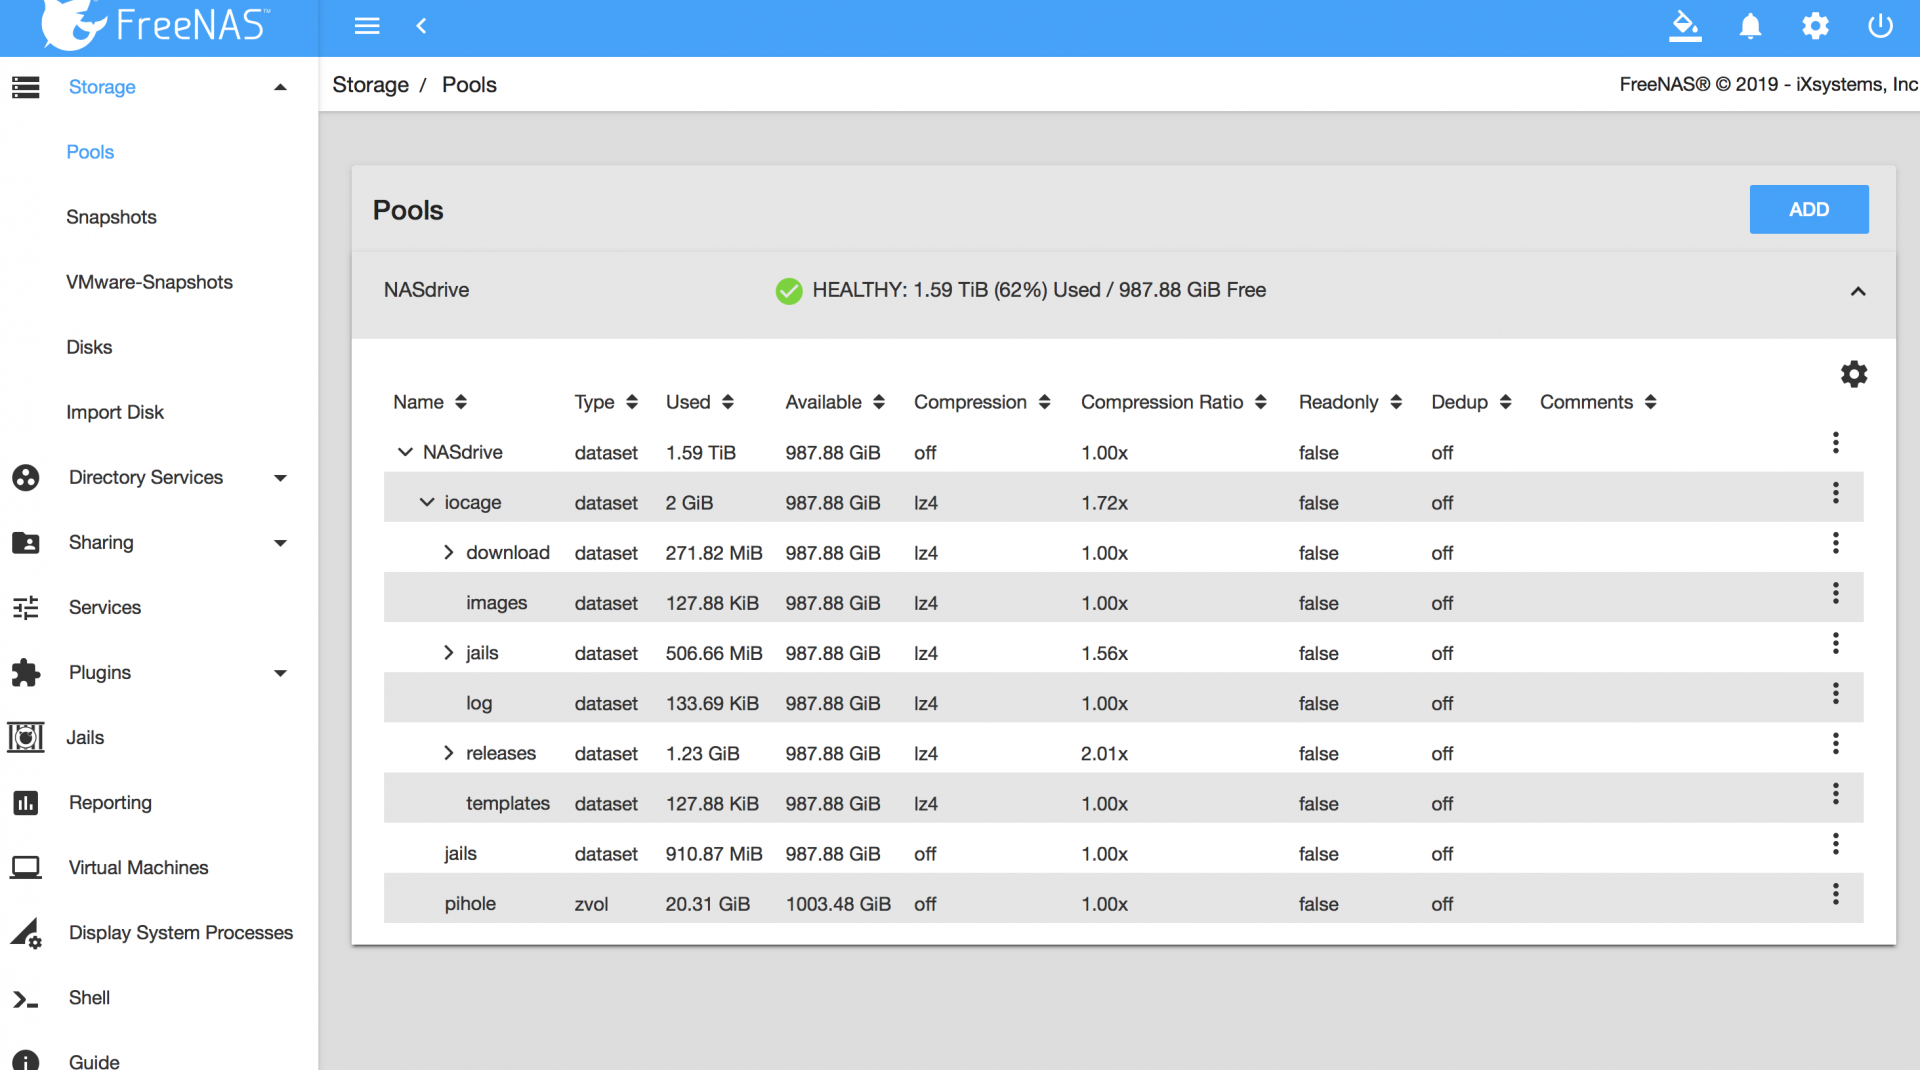Click the theme paint bucket icon
Image resolution: width=1920 pixels, height=1070 pixels.
point(1685,26)
